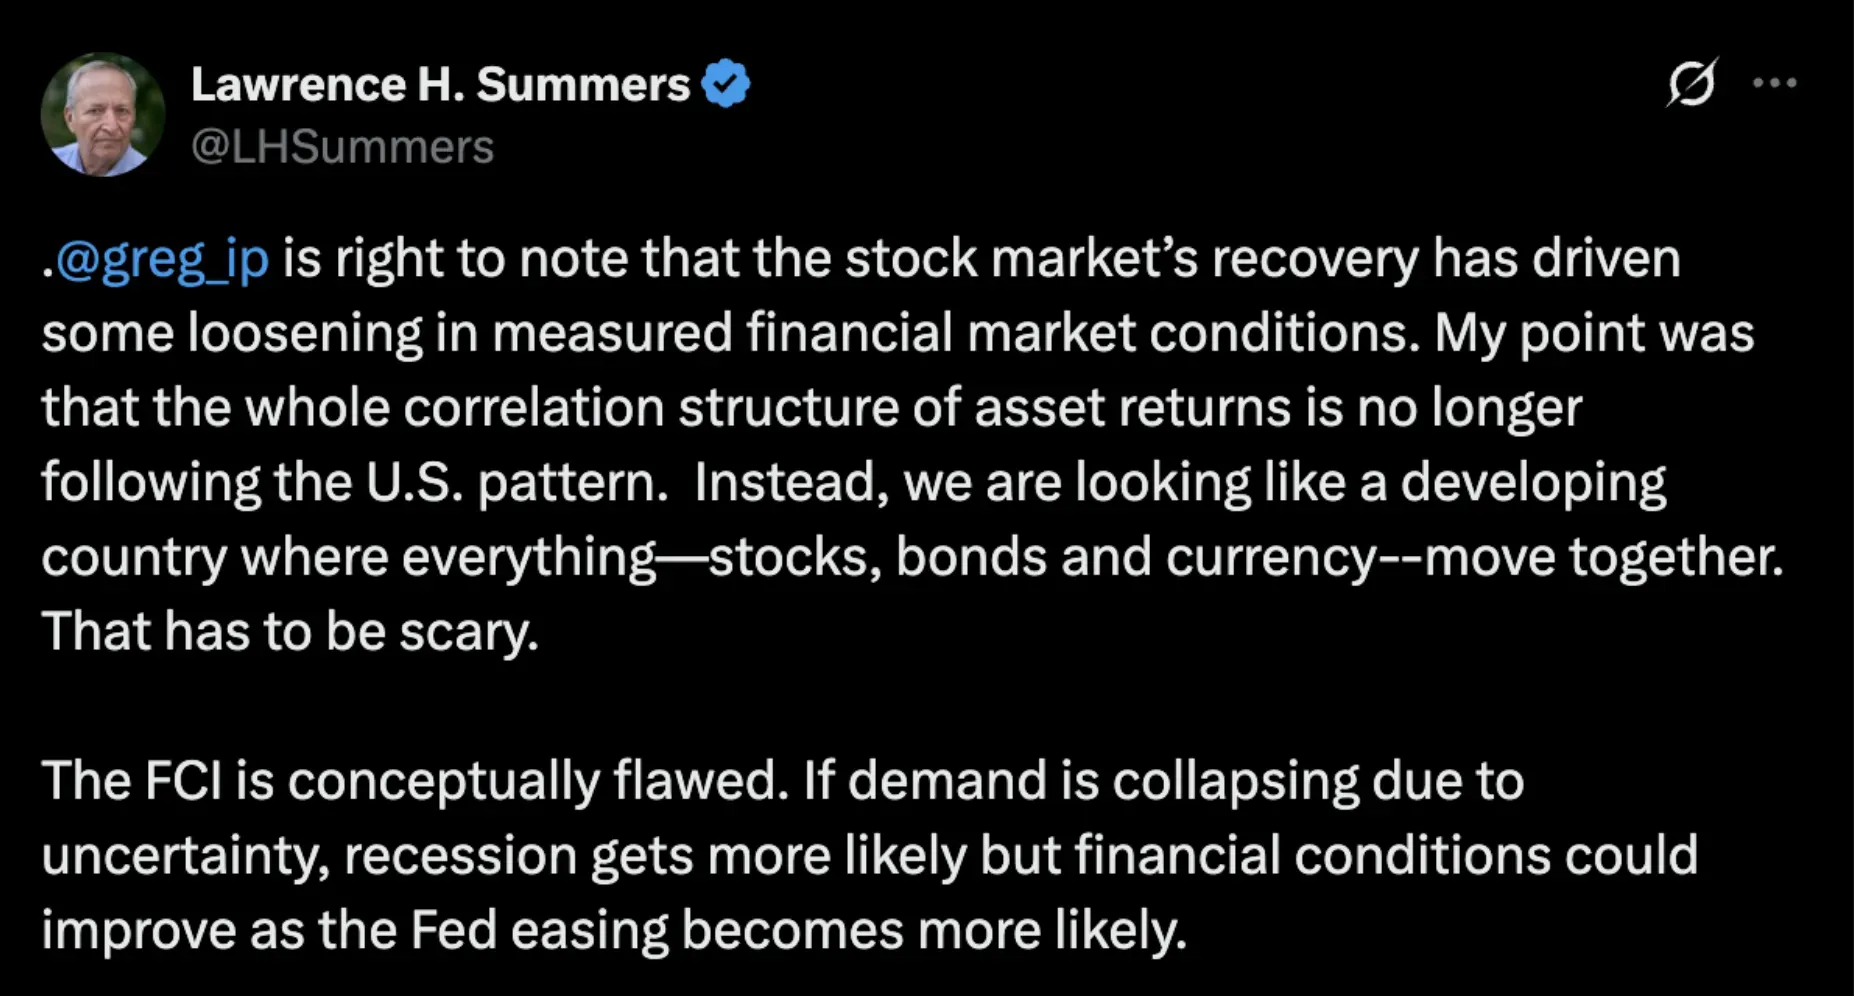Click the words "following the U.S. pattern"

(x=355, y=483)
